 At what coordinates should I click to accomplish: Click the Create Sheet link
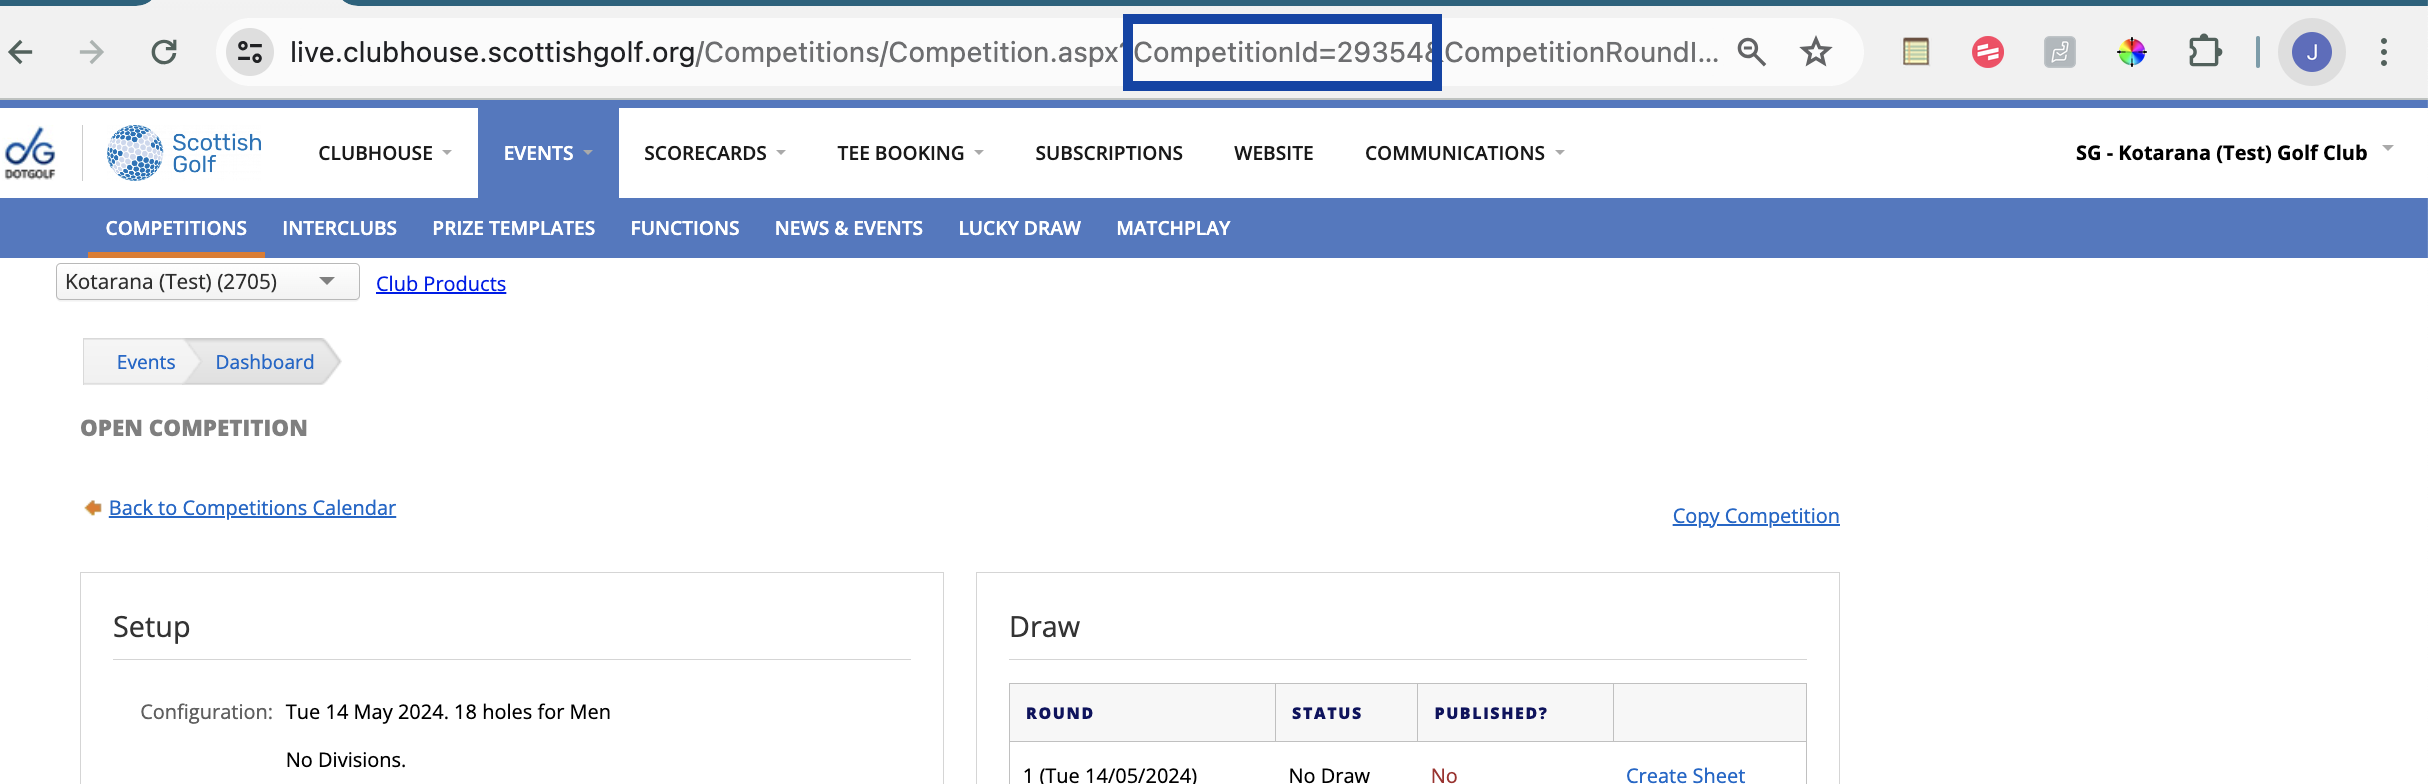coord(1685,774)
